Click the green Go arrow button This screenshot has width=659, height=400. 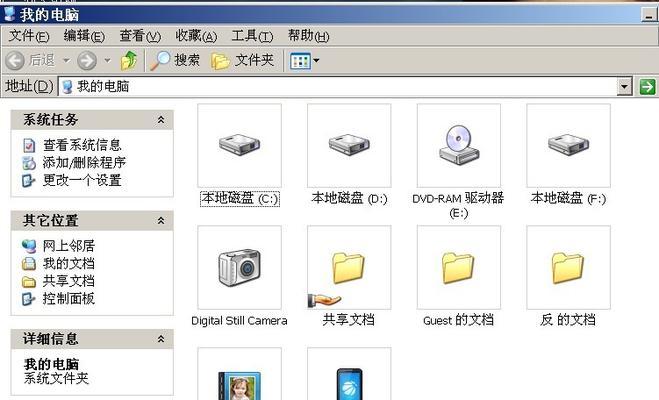coord(647,87)
